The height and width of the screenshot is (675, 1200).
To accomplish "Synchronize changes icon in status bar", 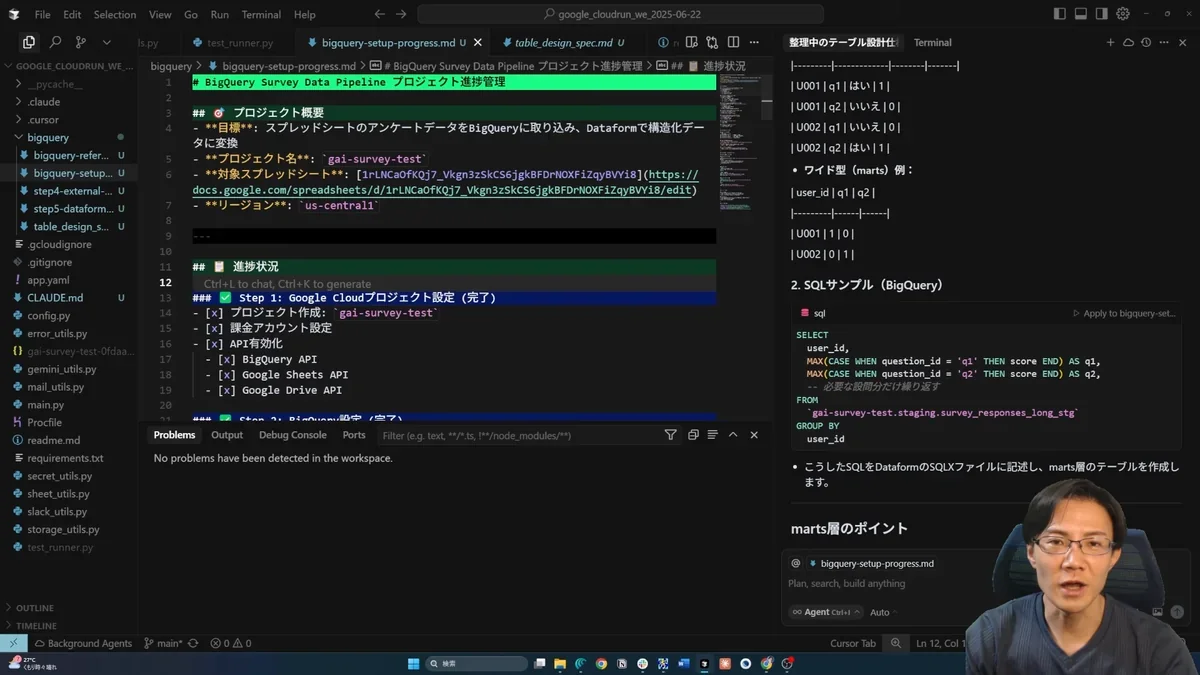I will pos(193,643).
